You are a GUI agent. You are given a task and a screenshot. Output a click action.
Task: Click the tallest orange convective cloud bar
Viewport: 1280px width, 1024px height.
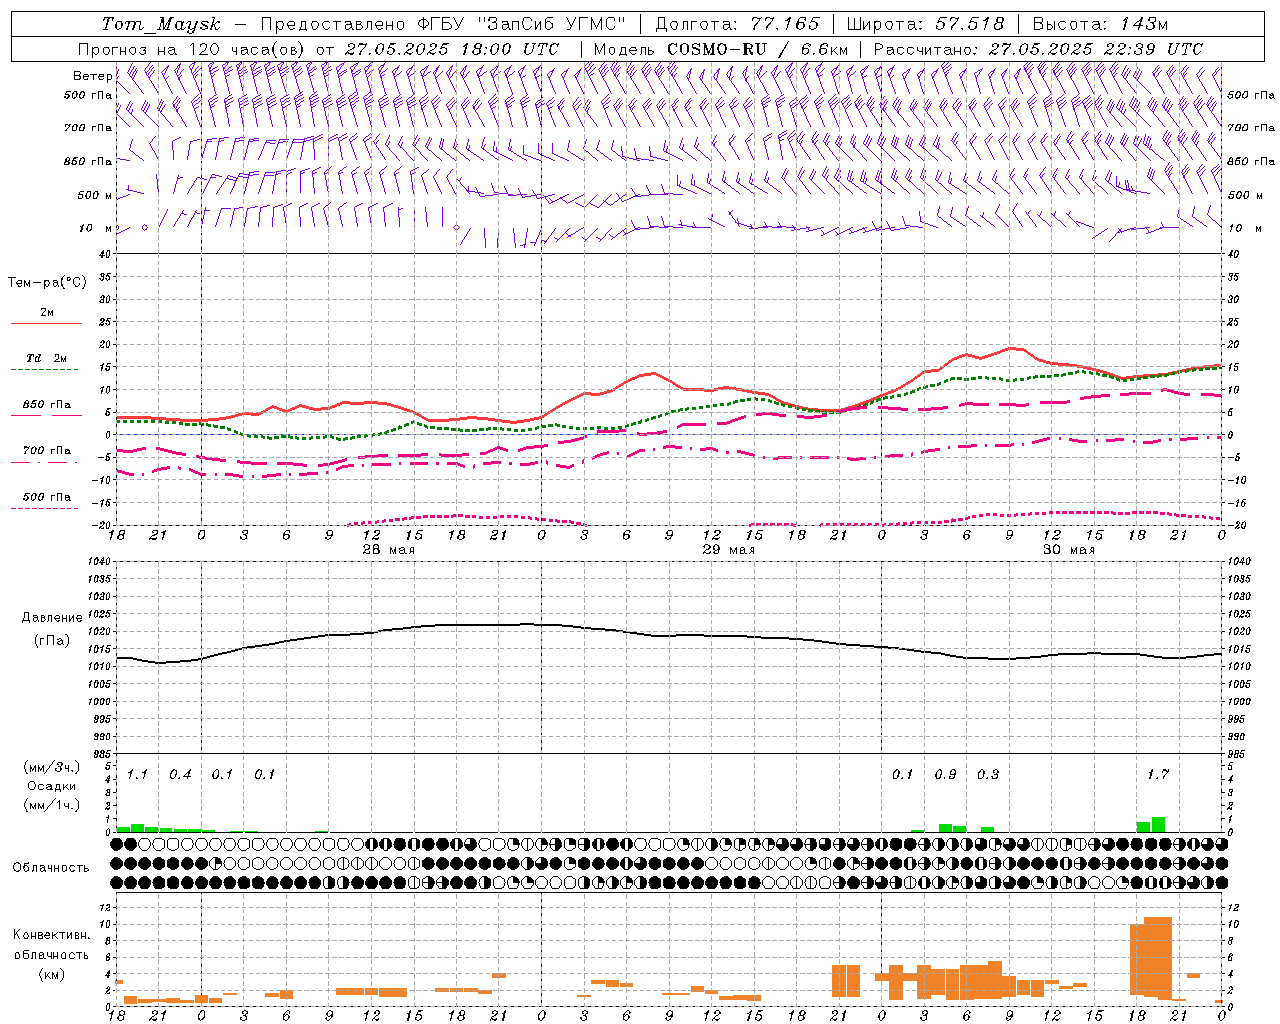(x=1158, y=957)
